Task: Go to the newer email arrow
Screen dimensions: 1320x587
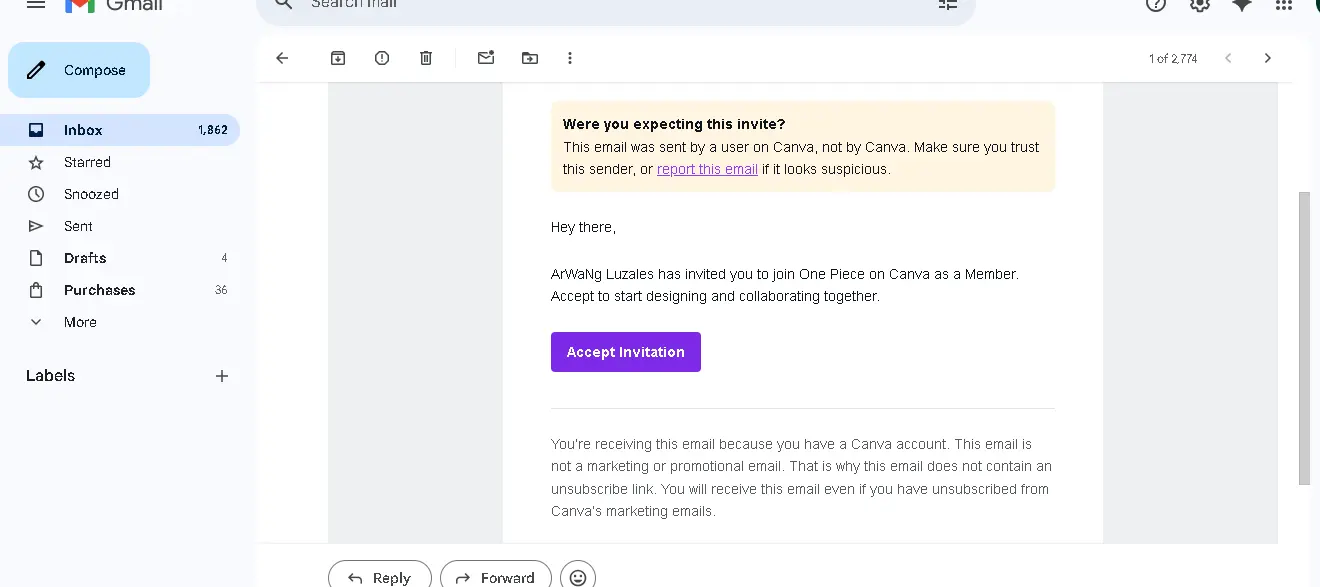Action: [1228, 58]
